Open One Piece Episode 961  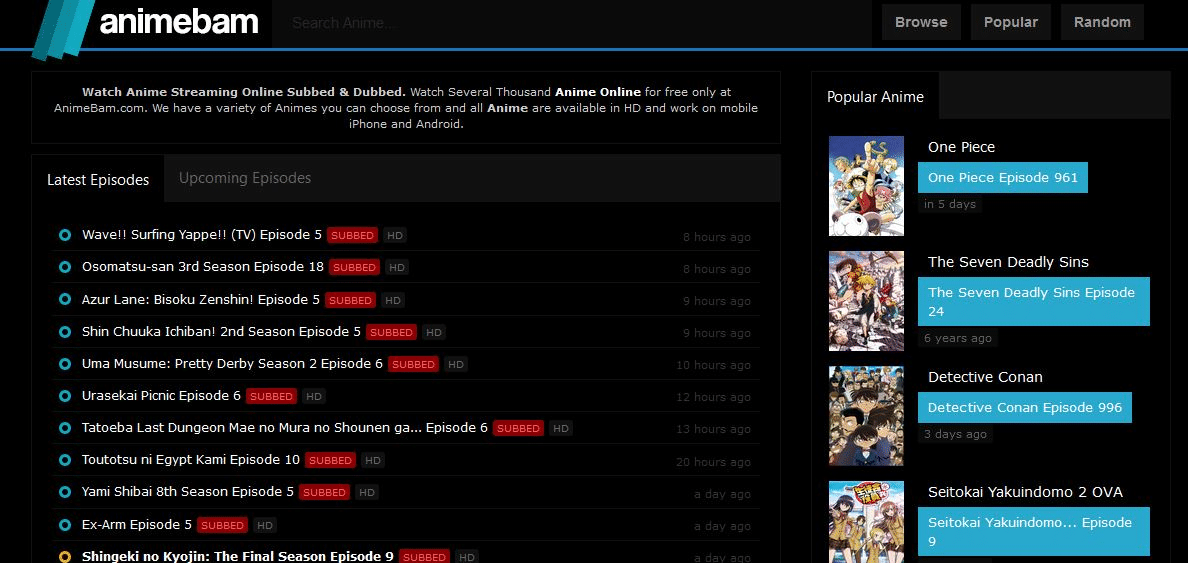(1002, 177)
